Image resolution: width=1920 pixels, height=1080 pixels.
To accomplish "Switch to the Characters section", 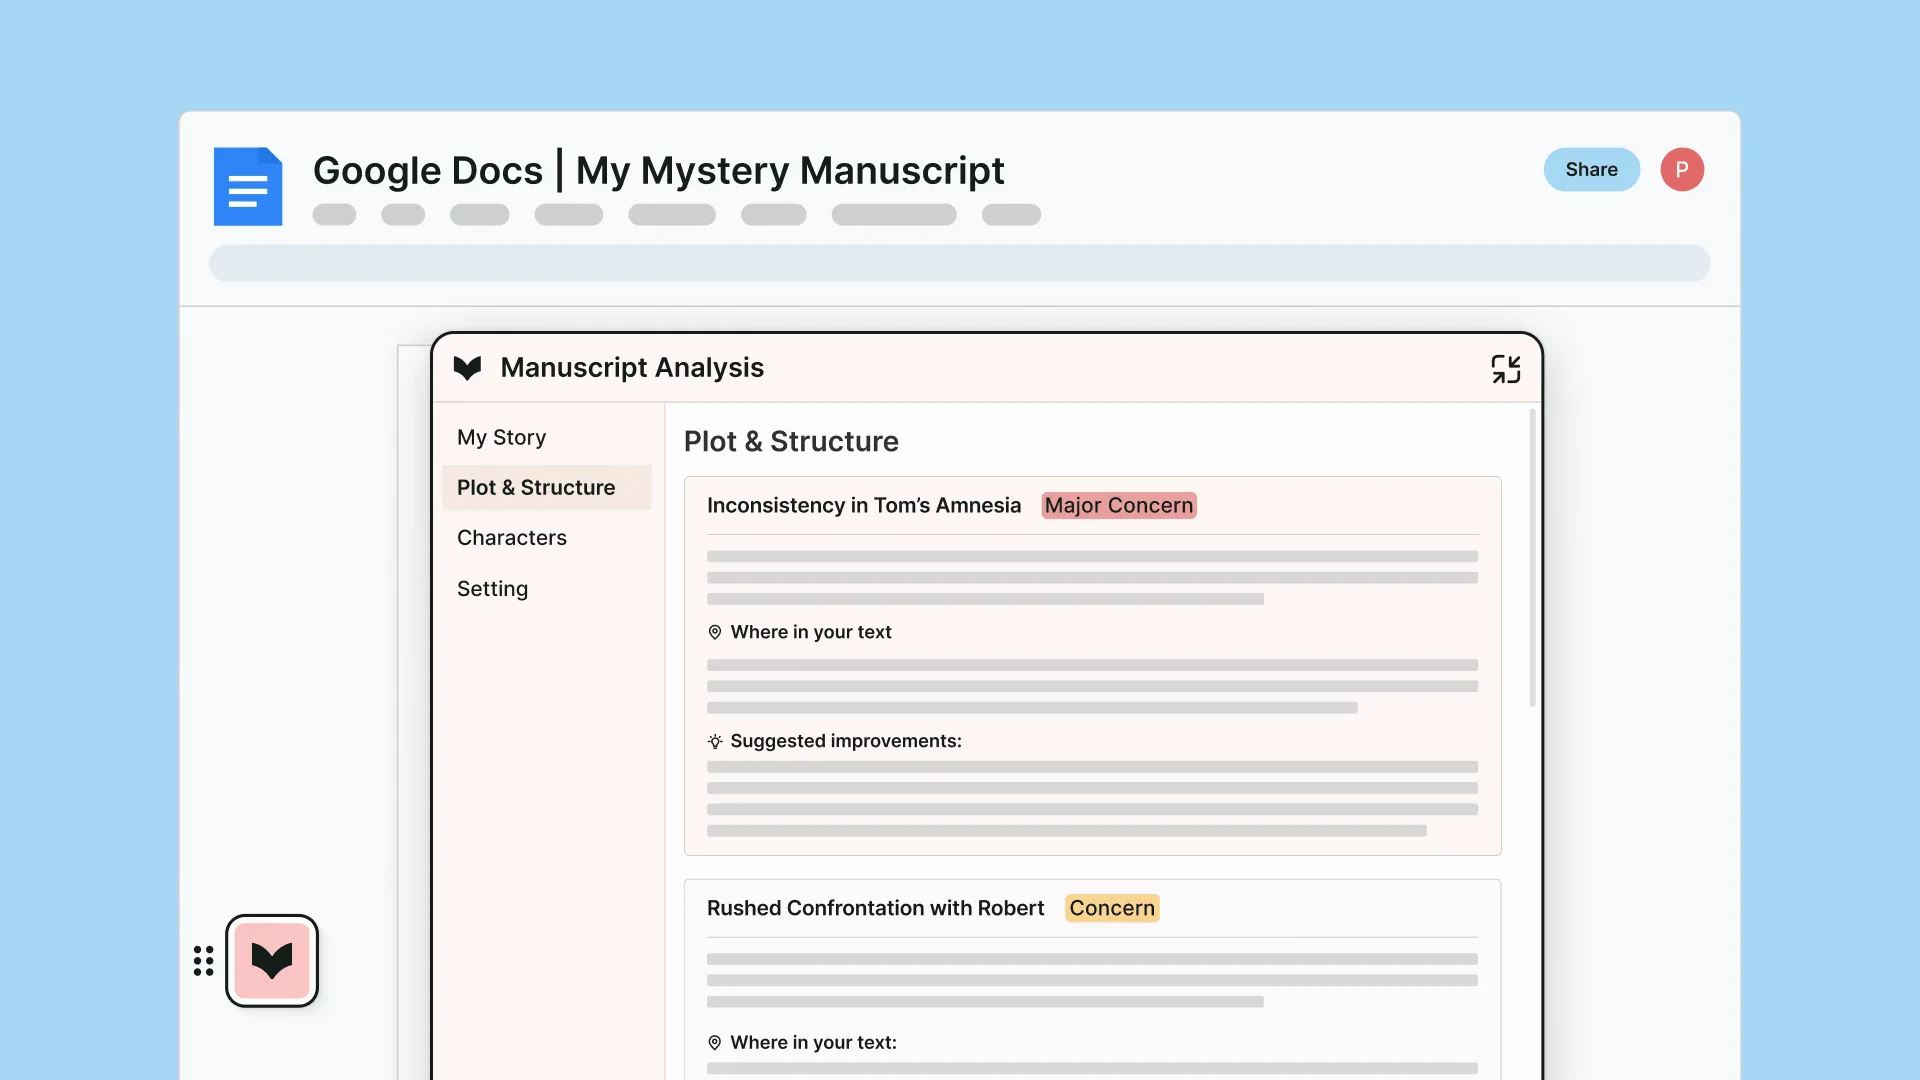I will pos(512,538).
